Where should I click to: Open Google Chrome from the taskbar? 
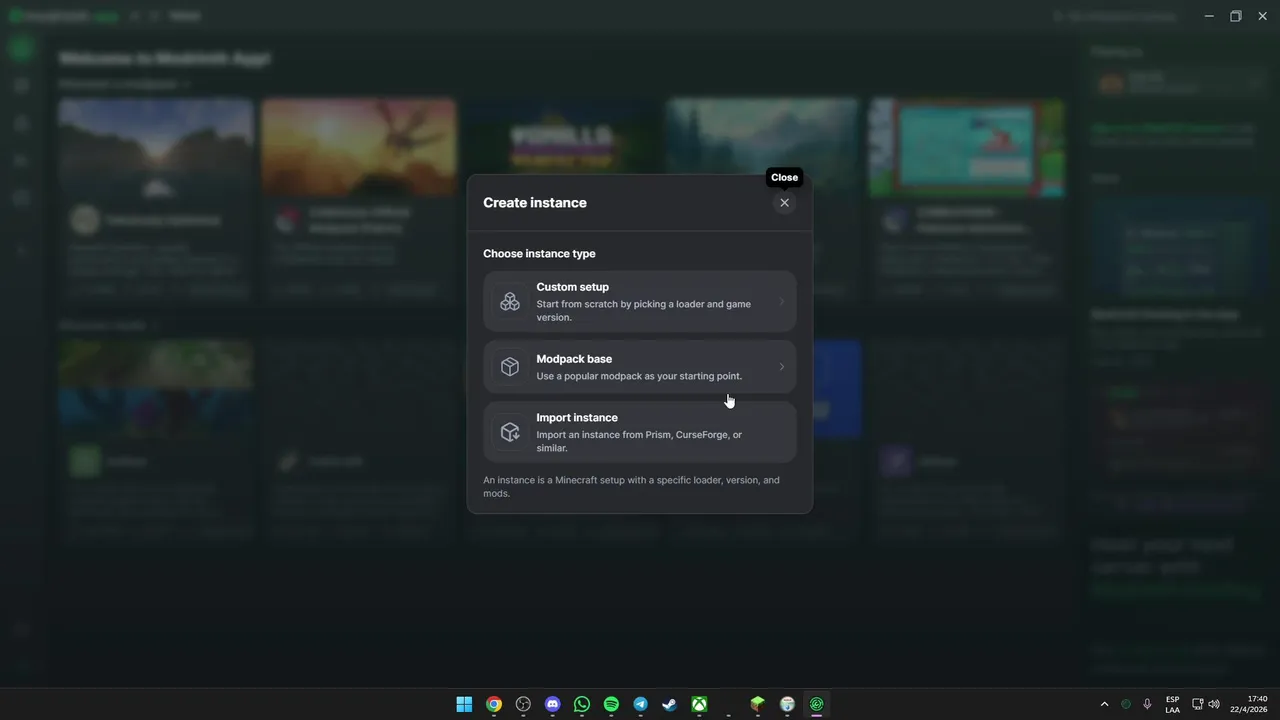494,704
